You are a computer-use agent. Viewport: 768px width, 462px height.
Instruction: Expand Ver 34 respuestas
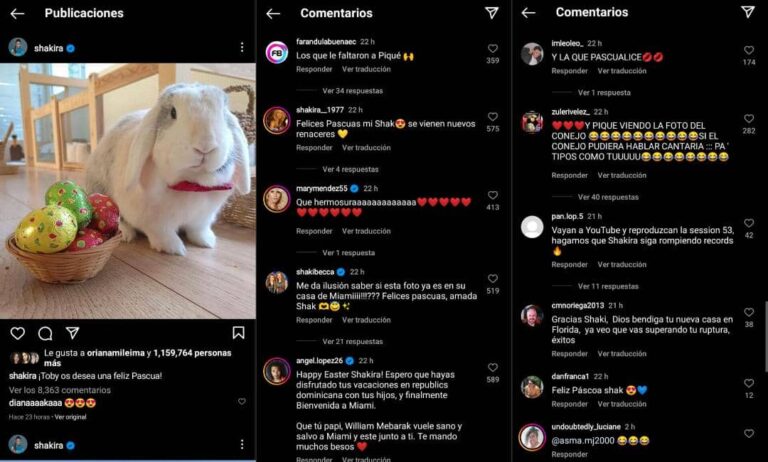point(353,91)
